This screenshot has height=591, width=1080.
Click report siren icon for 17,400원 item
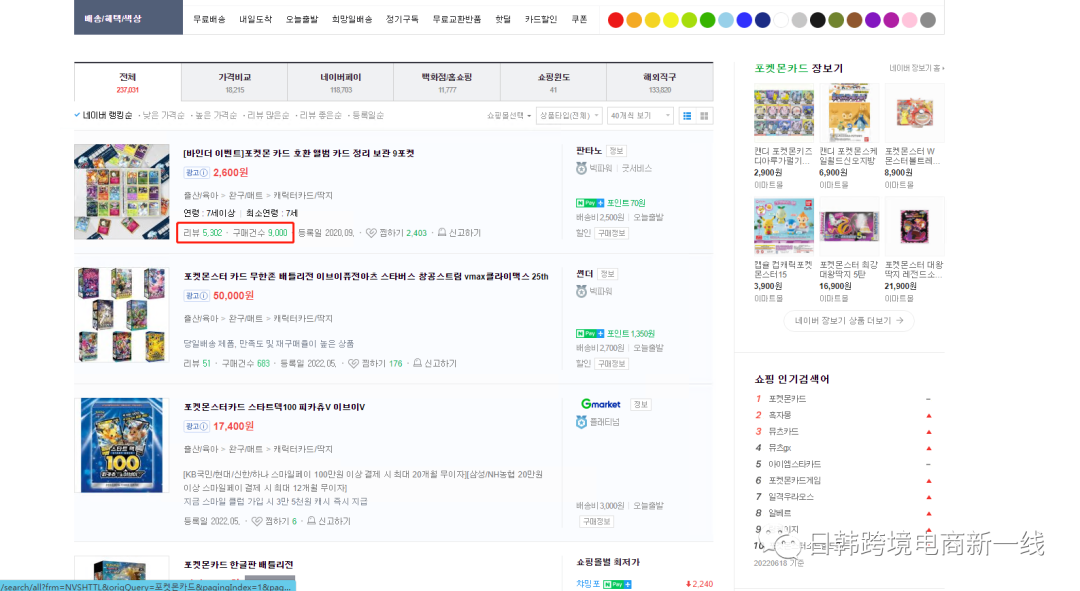(x=311, y=521)
